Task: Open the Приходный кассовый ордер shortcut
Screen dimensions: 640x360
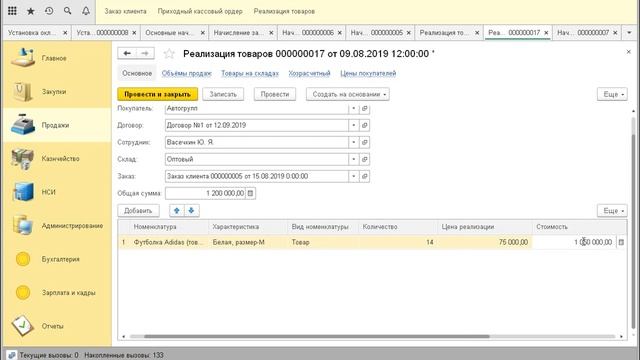Action: pos(200,11)
